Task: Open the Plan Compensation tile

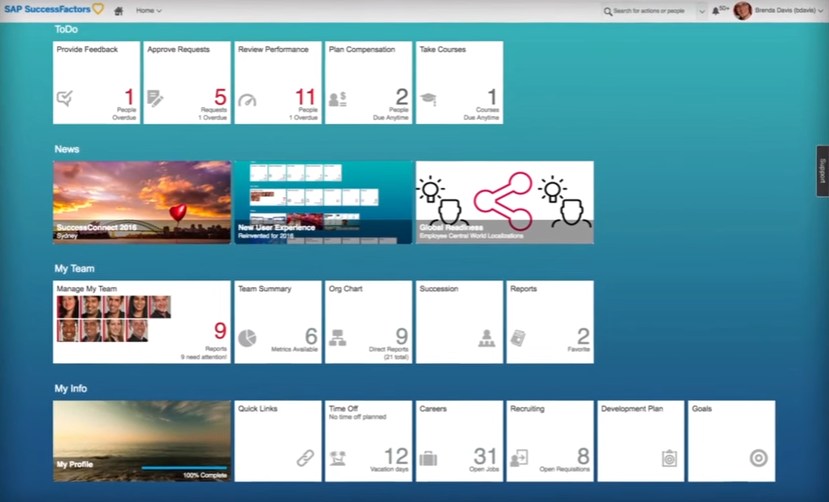Action: pyautogui.click(x=368, y=82)
